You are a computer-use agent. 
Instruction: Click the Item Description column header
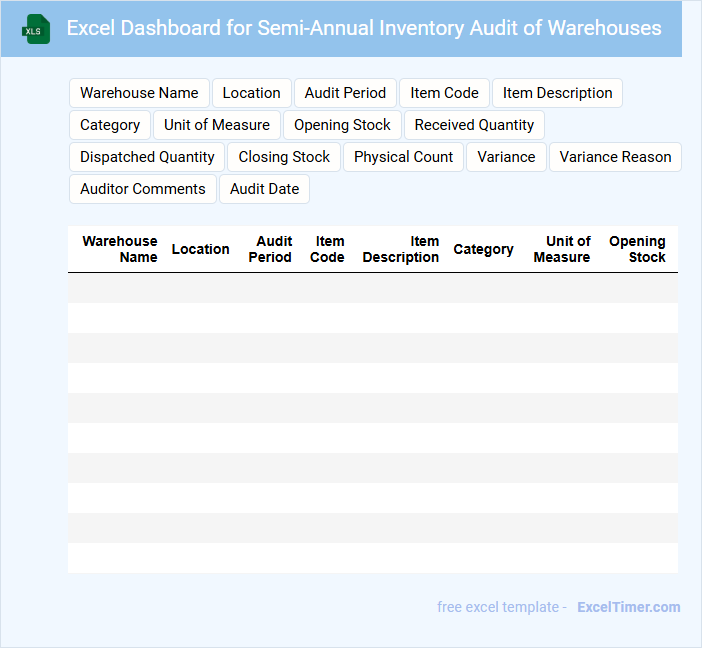pos(401,249)
